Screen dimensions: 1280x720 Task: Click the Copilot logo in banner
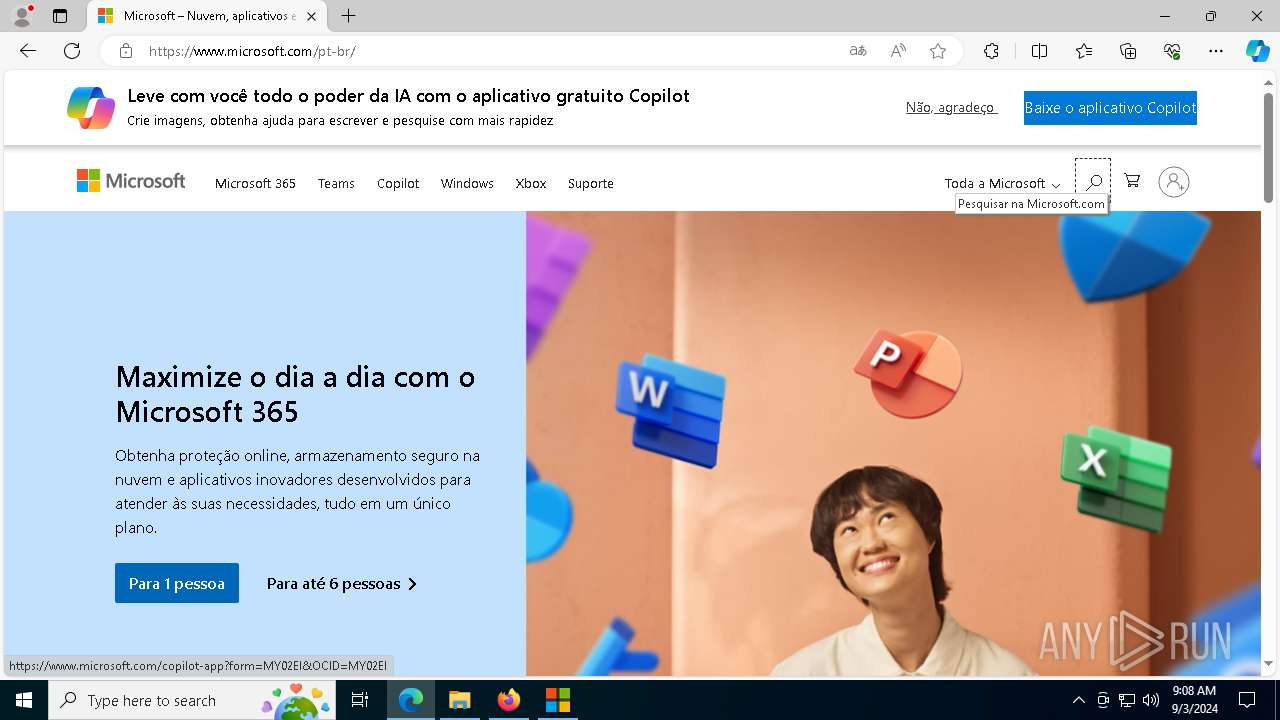91,108
